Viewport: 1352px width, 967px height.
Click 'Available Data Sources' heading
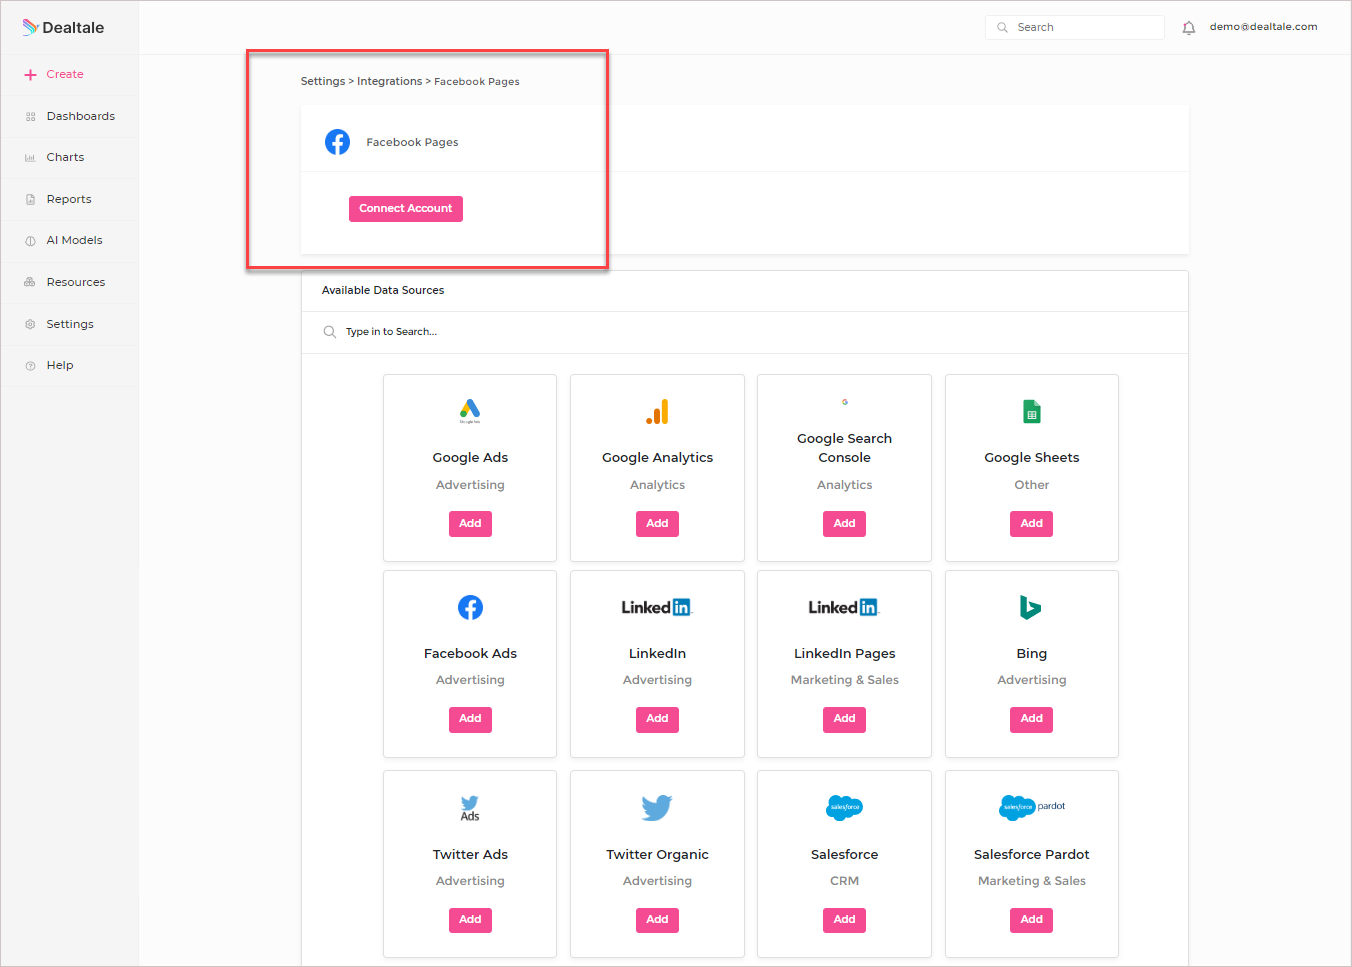(383, 291)
